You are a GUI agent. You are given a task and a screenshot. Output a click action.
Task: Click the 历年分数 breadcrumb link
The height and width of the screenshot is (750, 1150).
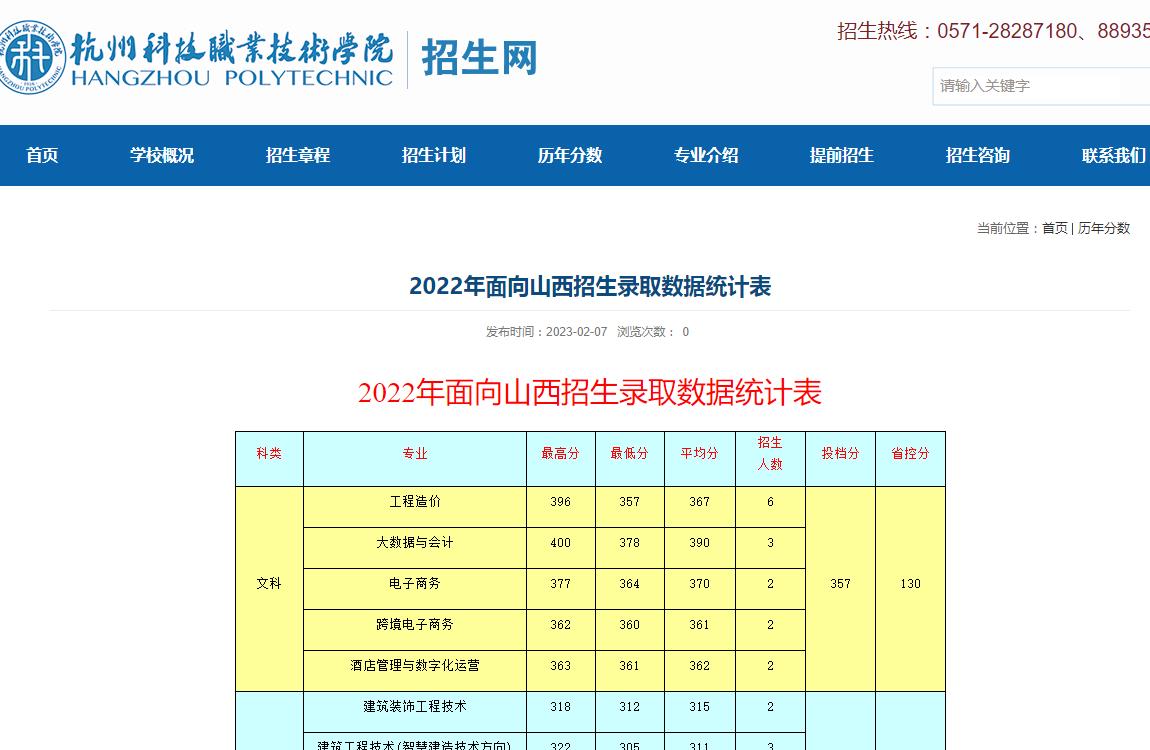(x=1104, y=228)
